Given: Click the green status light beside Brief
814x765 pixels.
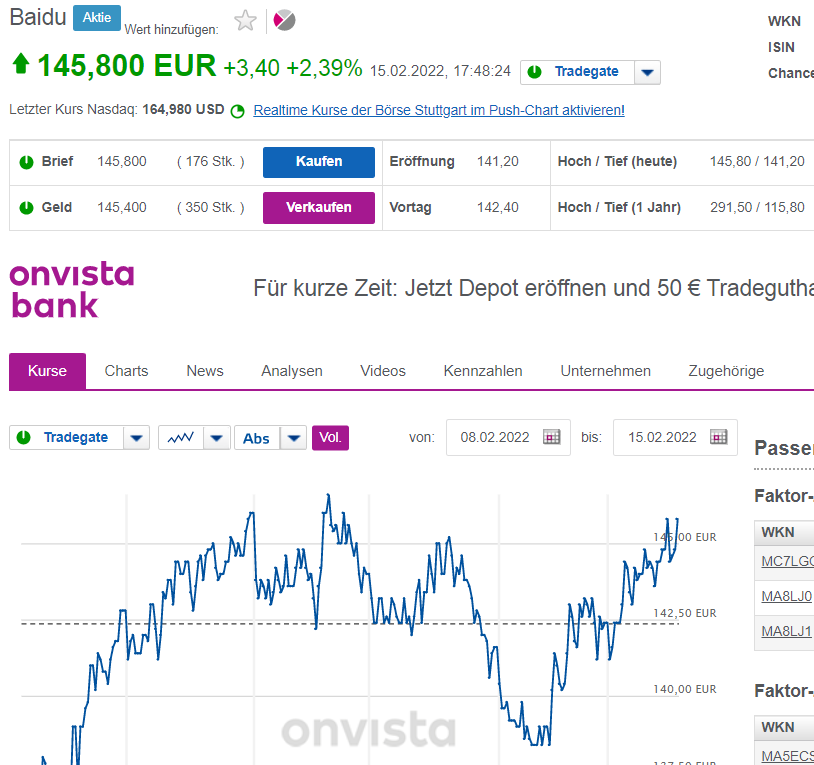Looking at the screenshot, I should [25, 162].
